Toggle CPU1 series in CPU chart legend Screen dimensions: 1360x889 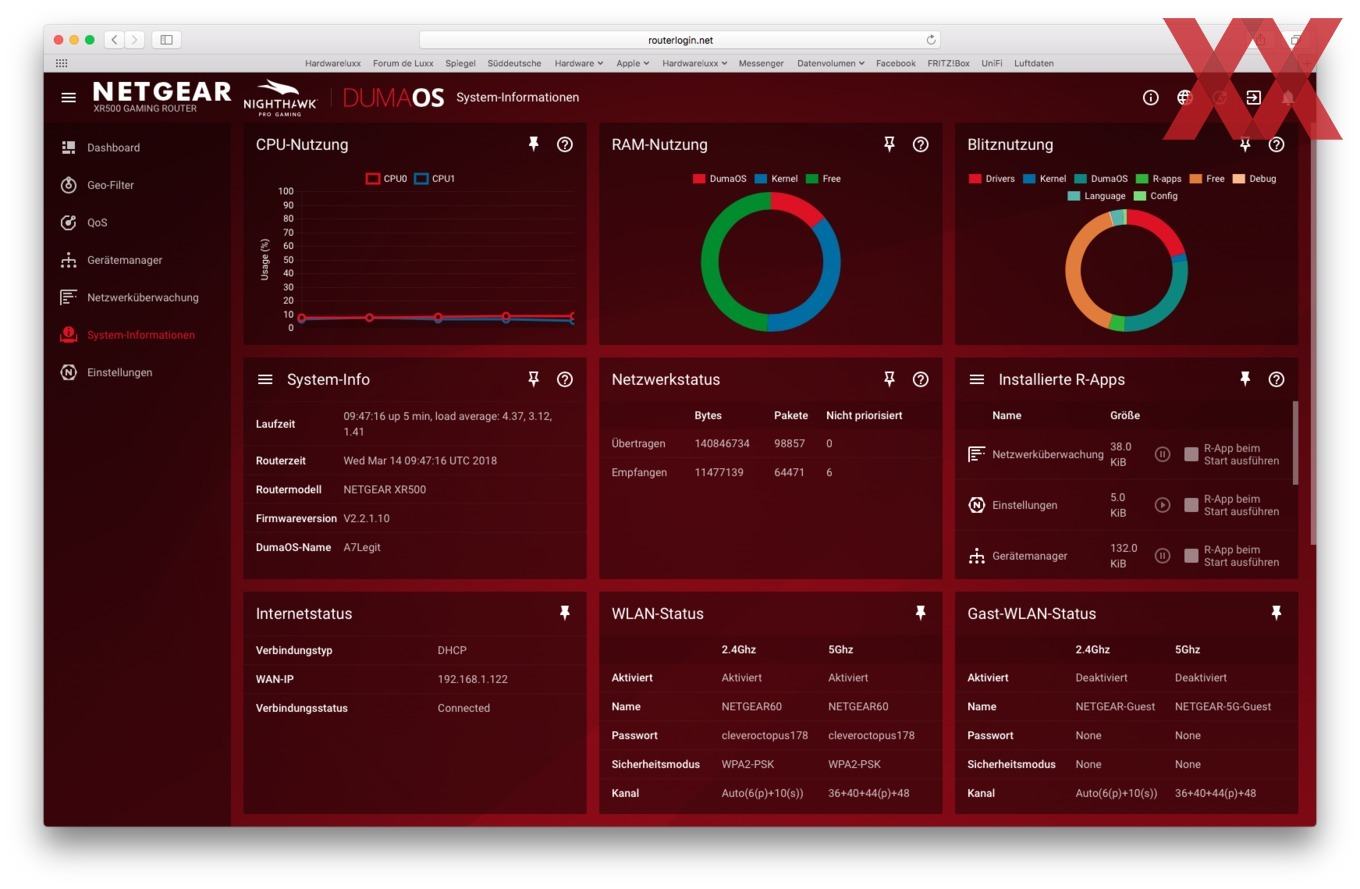[x=434, y=179]
